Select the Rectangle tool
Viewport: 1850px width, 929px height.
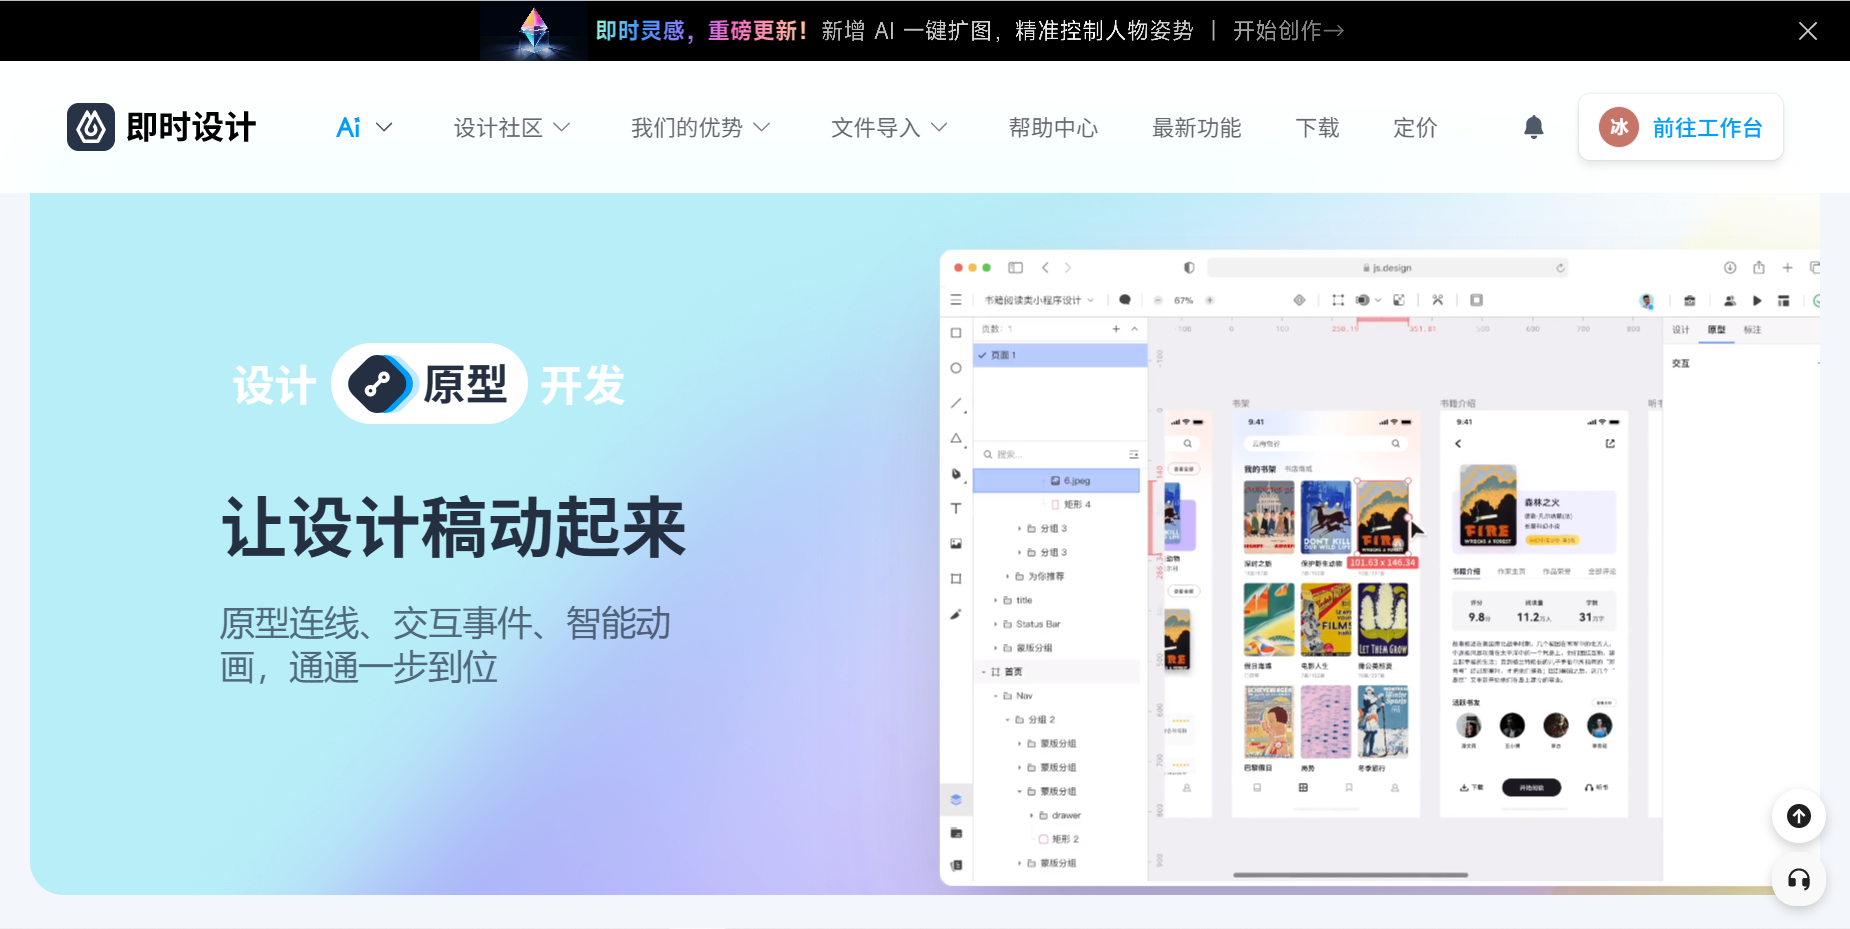pos(956,333)
